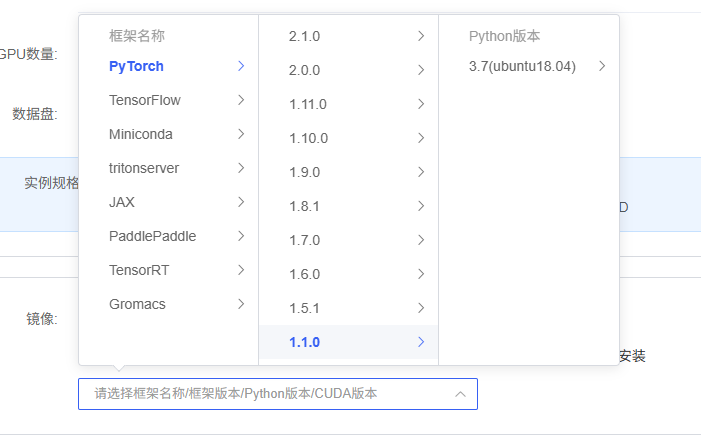Choose framework version 2.0.0

coord(348,70)
